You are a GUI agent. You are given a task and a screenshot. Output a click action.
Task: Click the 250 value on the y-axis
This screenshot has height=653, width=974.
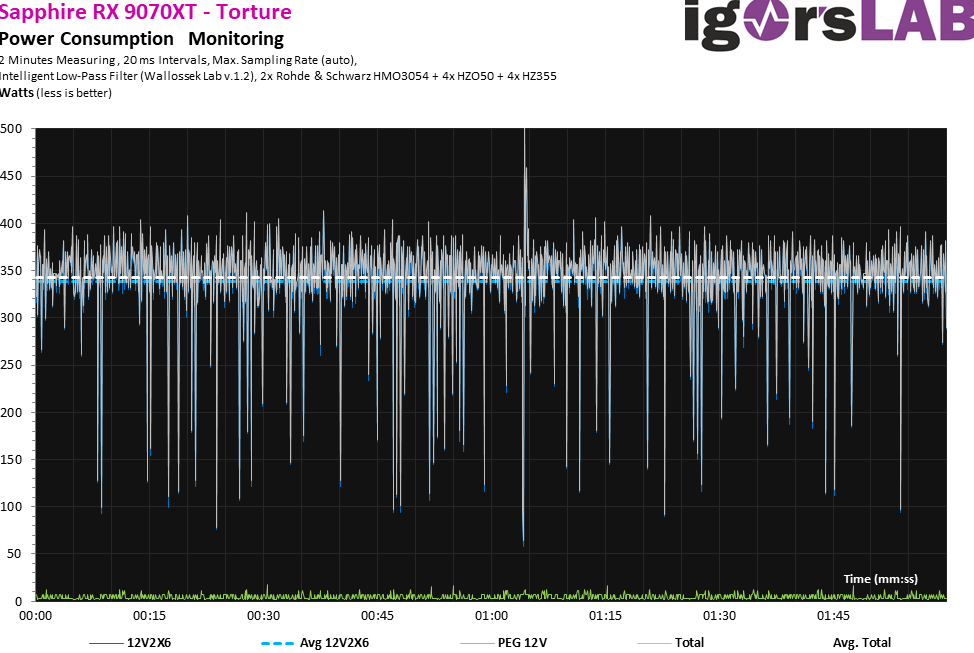(11, 365)
